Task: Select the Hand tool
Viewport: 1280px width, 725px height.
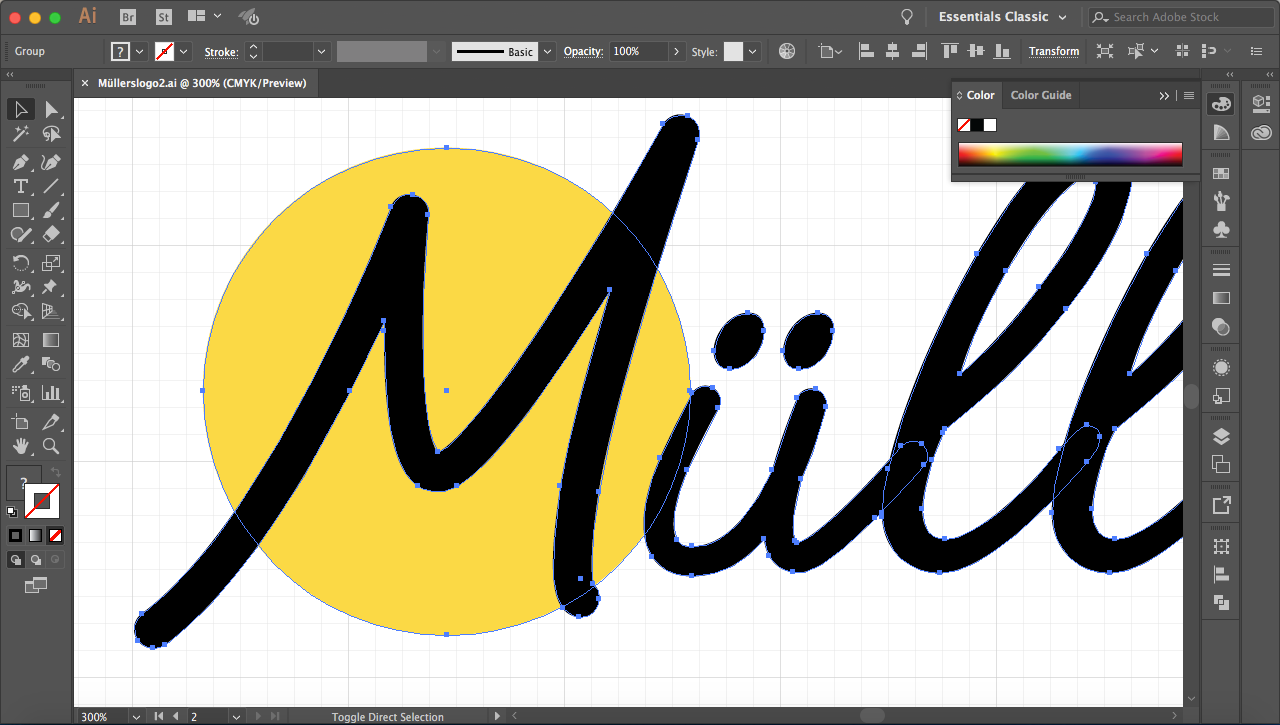Action: [x=21, y=446]
